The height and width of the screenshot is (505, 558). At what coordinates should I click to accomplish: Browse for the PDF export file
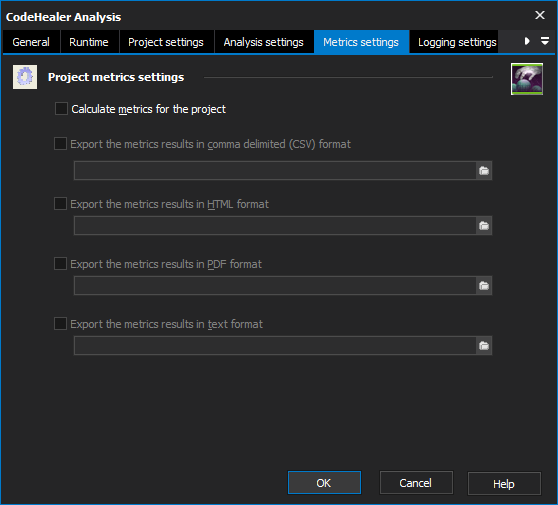tap(484, 285)
